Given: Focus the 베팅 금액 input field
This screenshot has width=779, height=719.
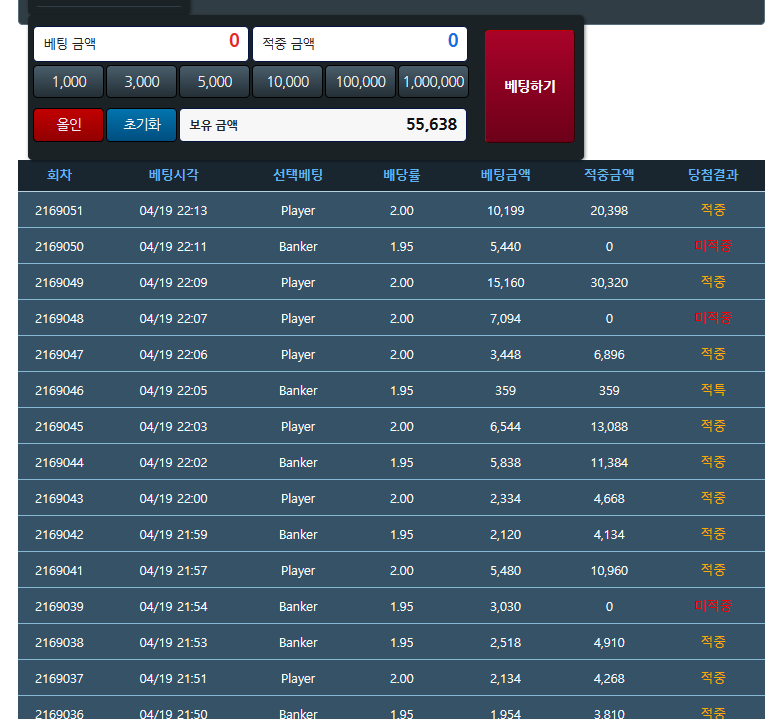Looking at the screenshot, I should [x=141, y=43].
